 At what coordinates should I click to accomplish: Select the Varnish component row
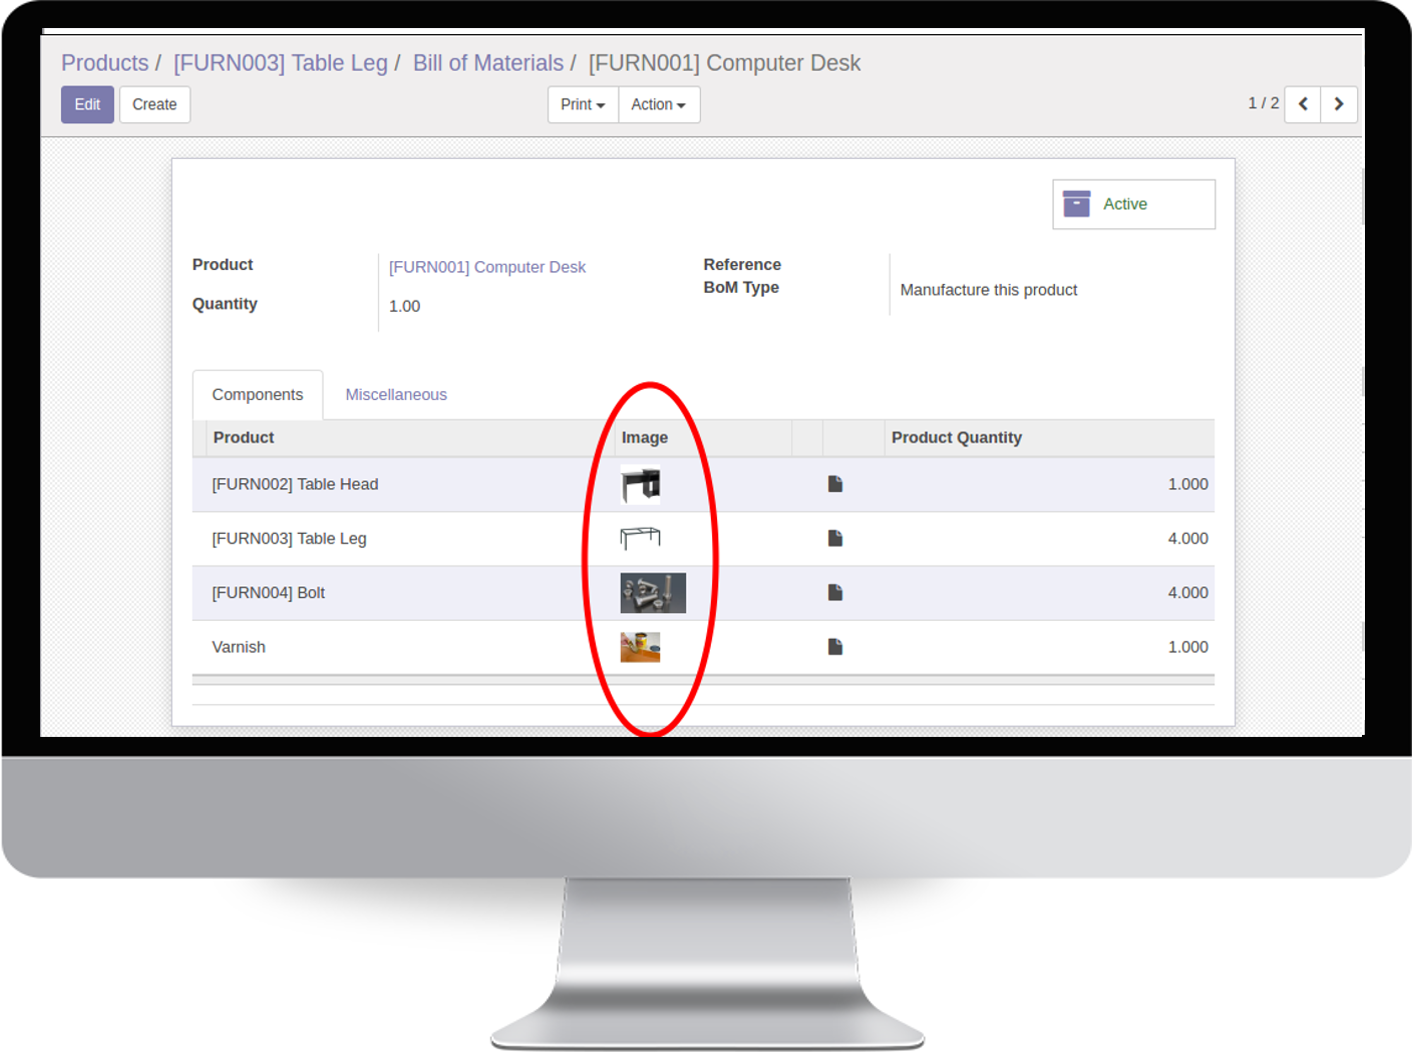tap(703, 647)
